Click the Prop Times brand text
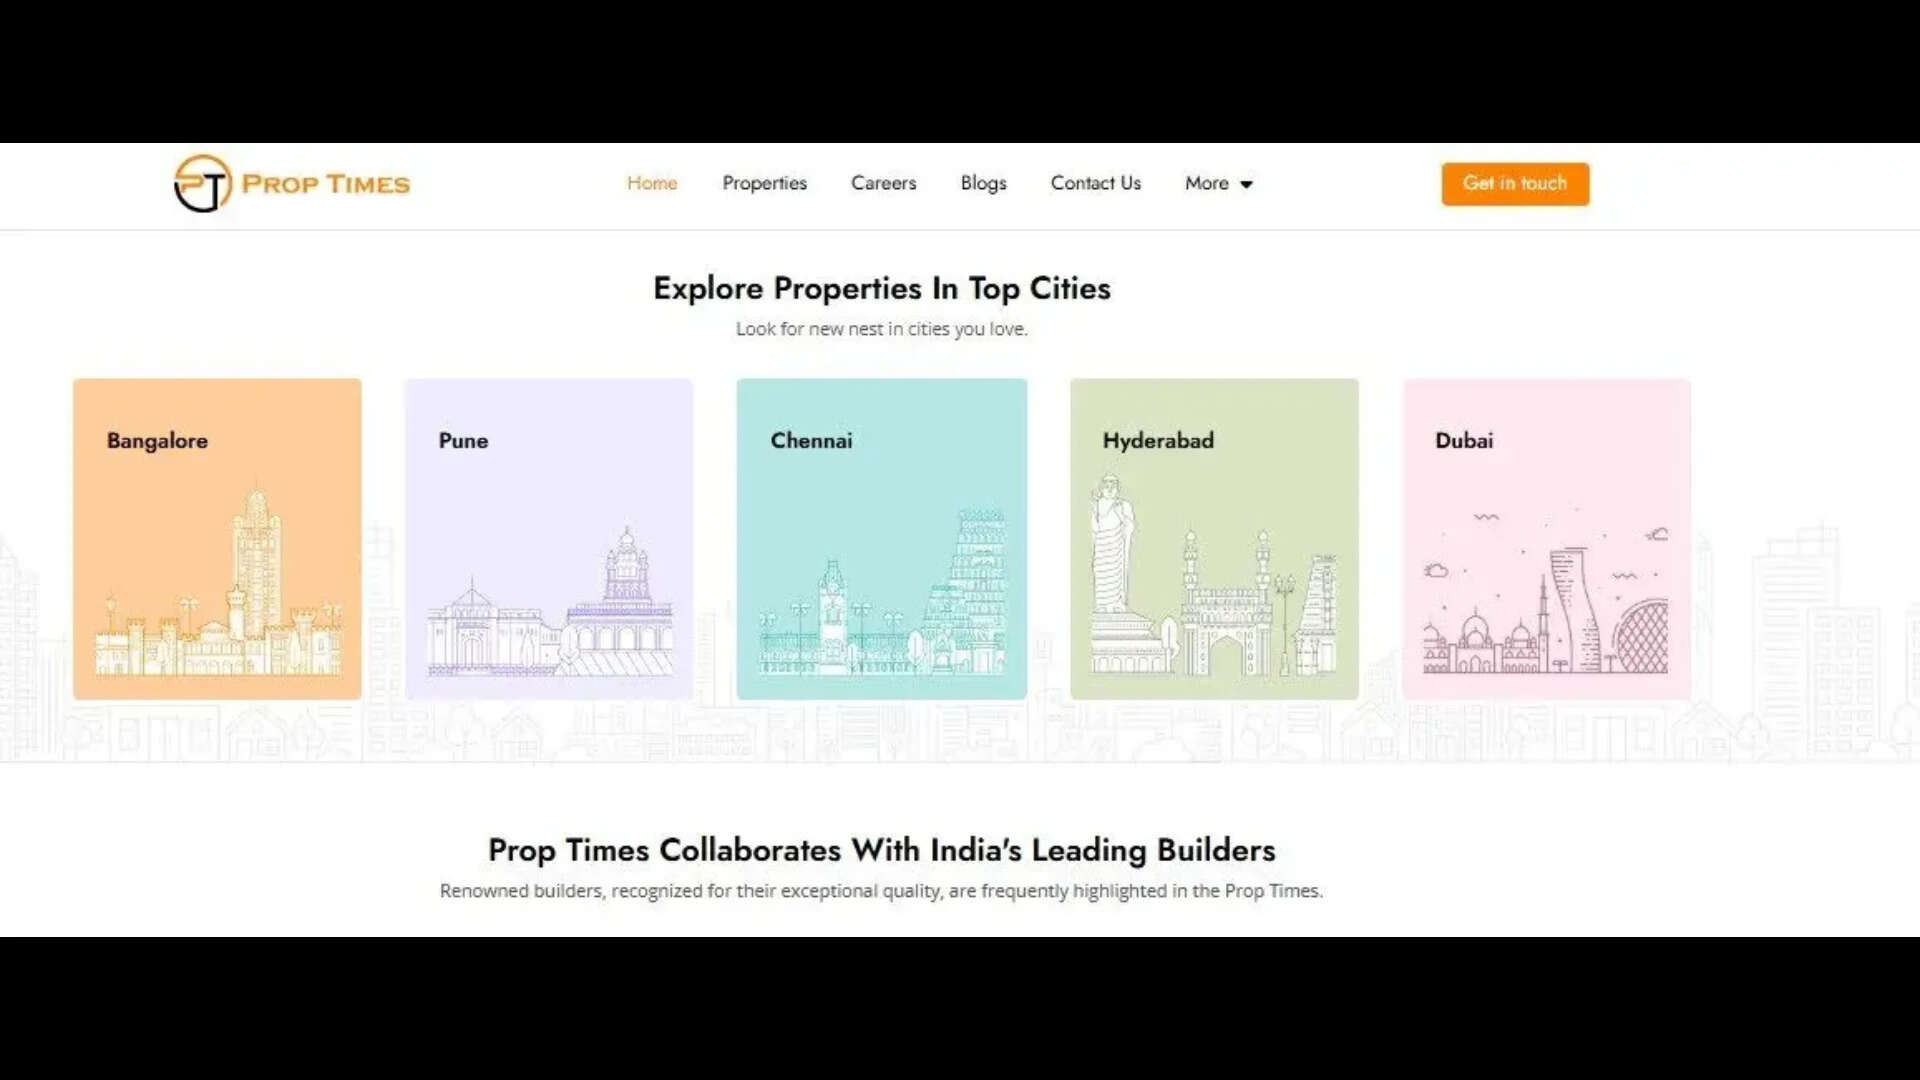The width and height of the screenshot is (1920, 1080). click(x=326, y=184)
